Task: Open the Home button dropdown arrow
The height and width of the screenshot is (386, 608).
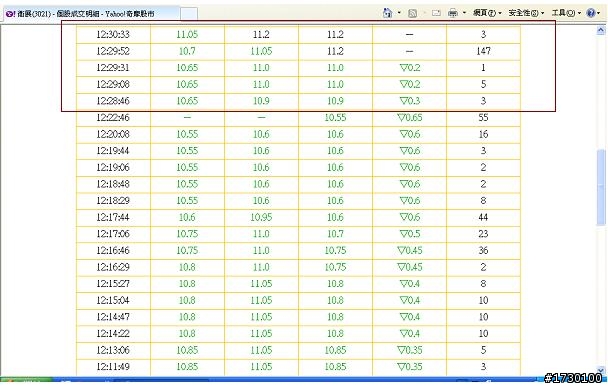Action: (399, 13)
